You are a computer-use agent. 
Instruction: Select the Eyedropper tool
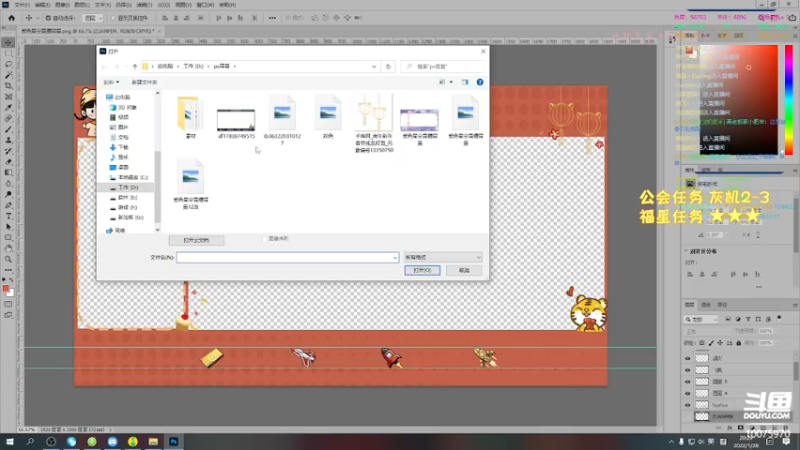click(x=8, y=108)
